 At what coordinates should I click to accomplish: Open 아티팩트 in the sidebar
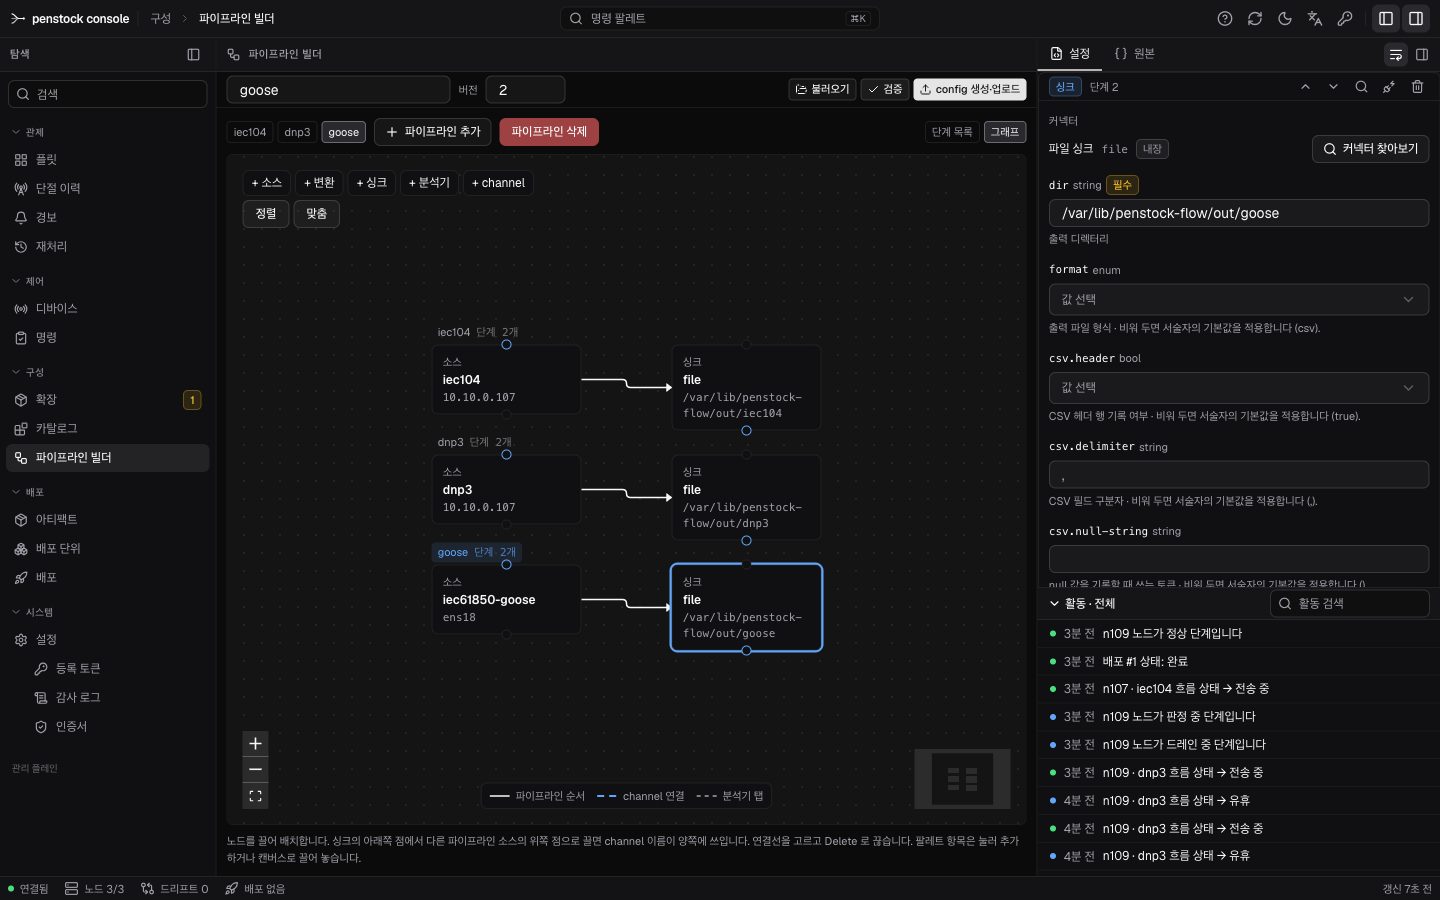point(108,520)
